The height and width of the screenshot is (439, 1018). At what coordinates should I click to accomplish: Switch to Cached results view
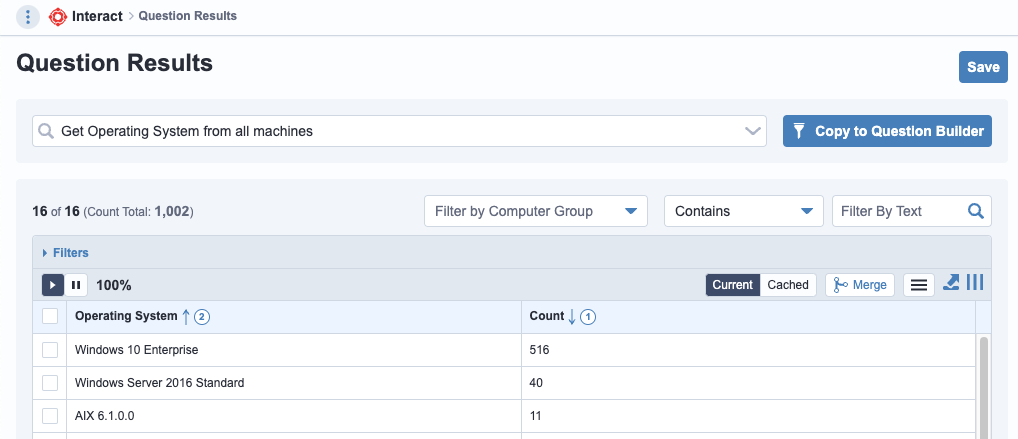788,284
